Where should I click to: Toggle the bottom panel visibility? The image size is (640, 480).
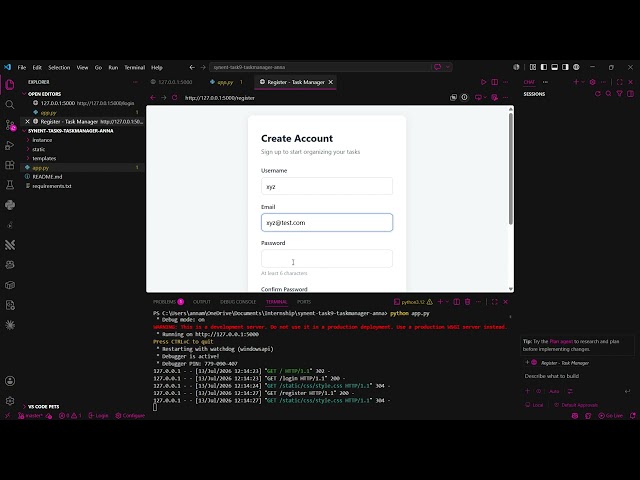click(x=554, y=67)
